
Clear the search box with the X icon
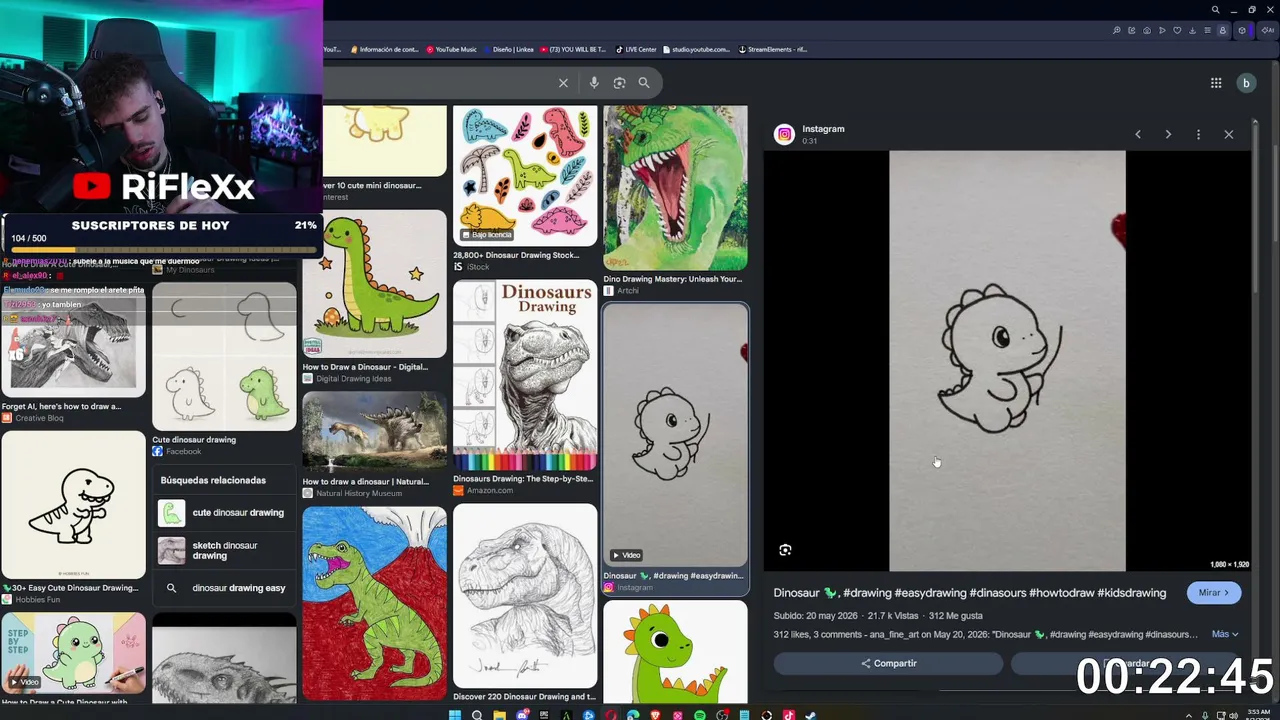click(563, 83)
